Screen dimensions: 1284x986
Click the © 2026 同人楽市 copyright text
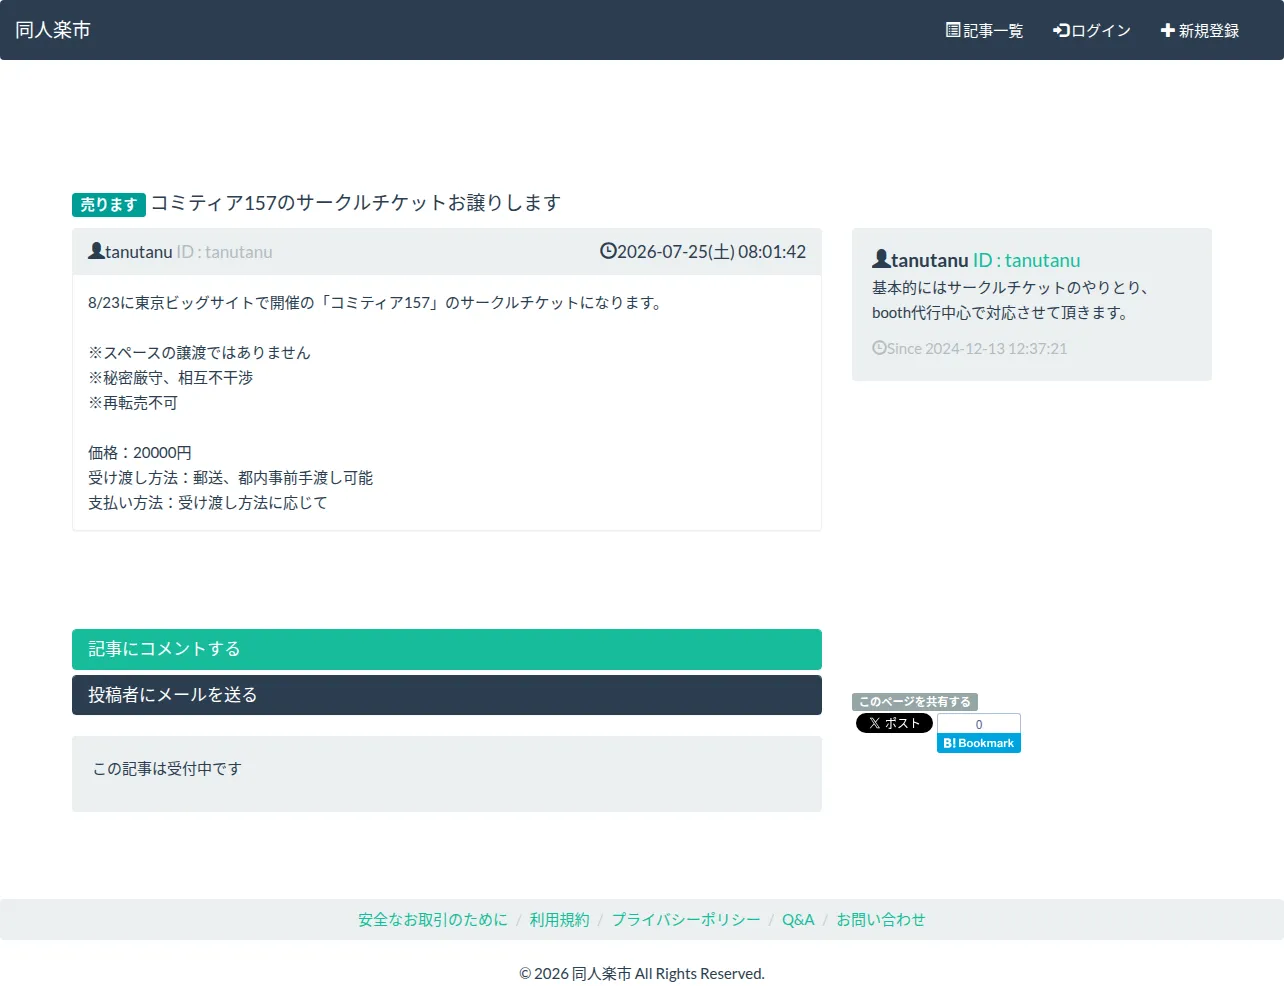[642, 974]
